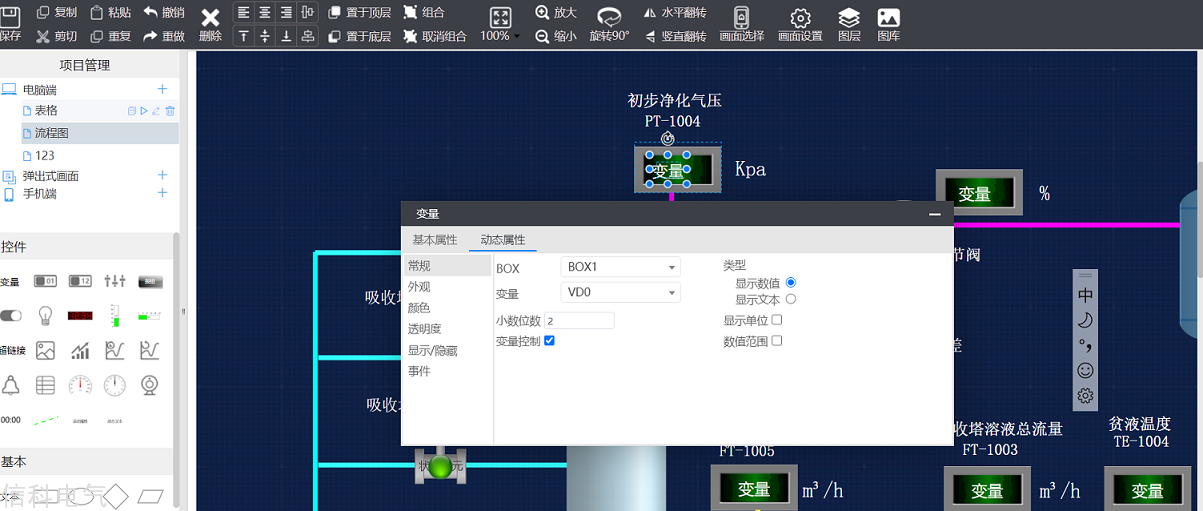1203x511 pixels.
Task: Click 重复 duplicate in toolbar
Action: [110, 36]
